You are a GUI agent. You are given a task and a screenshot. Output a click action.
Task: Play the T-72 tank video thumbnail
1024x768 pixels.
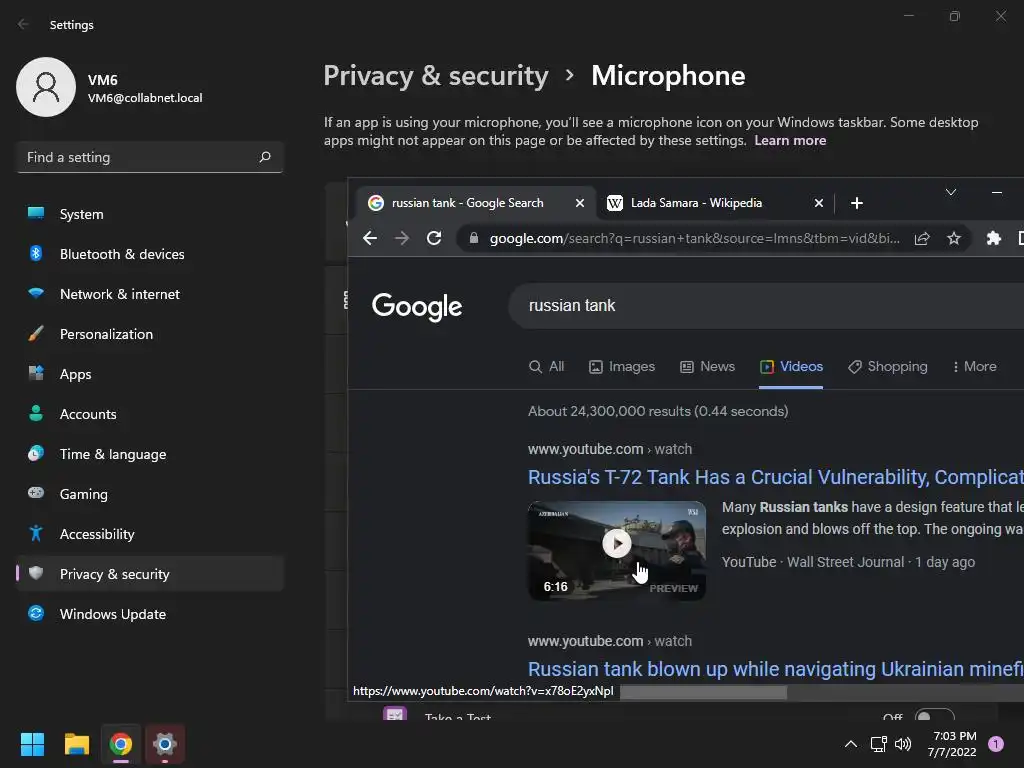coord(616,551)
